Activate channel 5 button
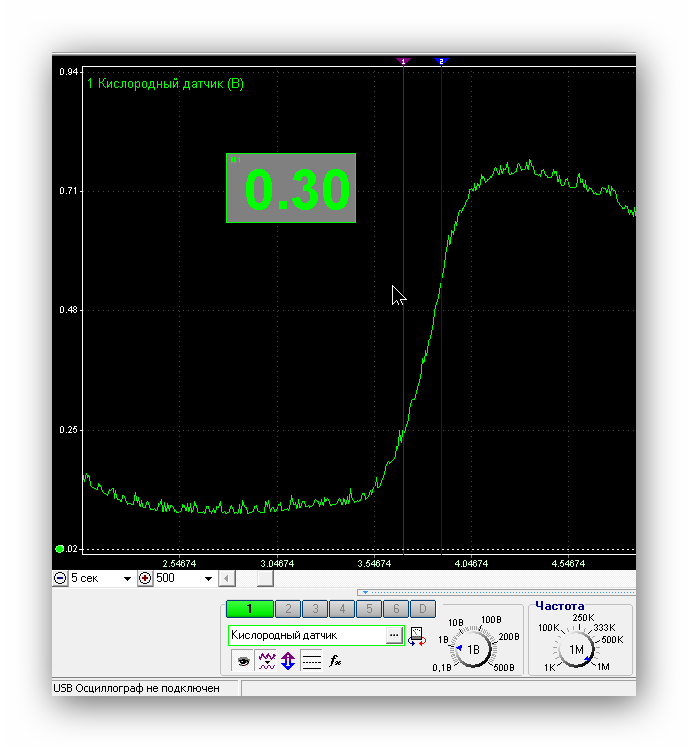Screen dimensions: 688x748 369,609
